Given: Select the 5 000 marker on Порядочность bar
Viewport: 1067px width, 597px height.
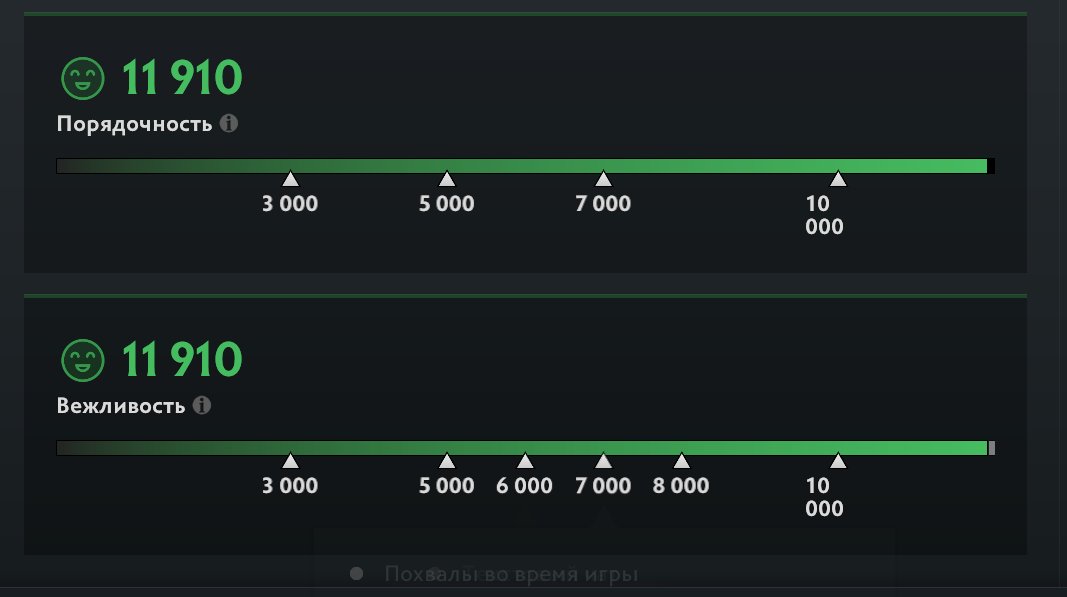Looking at the screenshot, I should coord(447,179).
